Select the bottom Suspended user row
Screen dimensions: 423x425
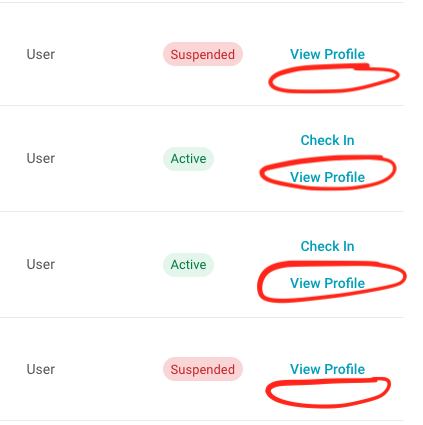pyautogui.click(x=202, y=369)
